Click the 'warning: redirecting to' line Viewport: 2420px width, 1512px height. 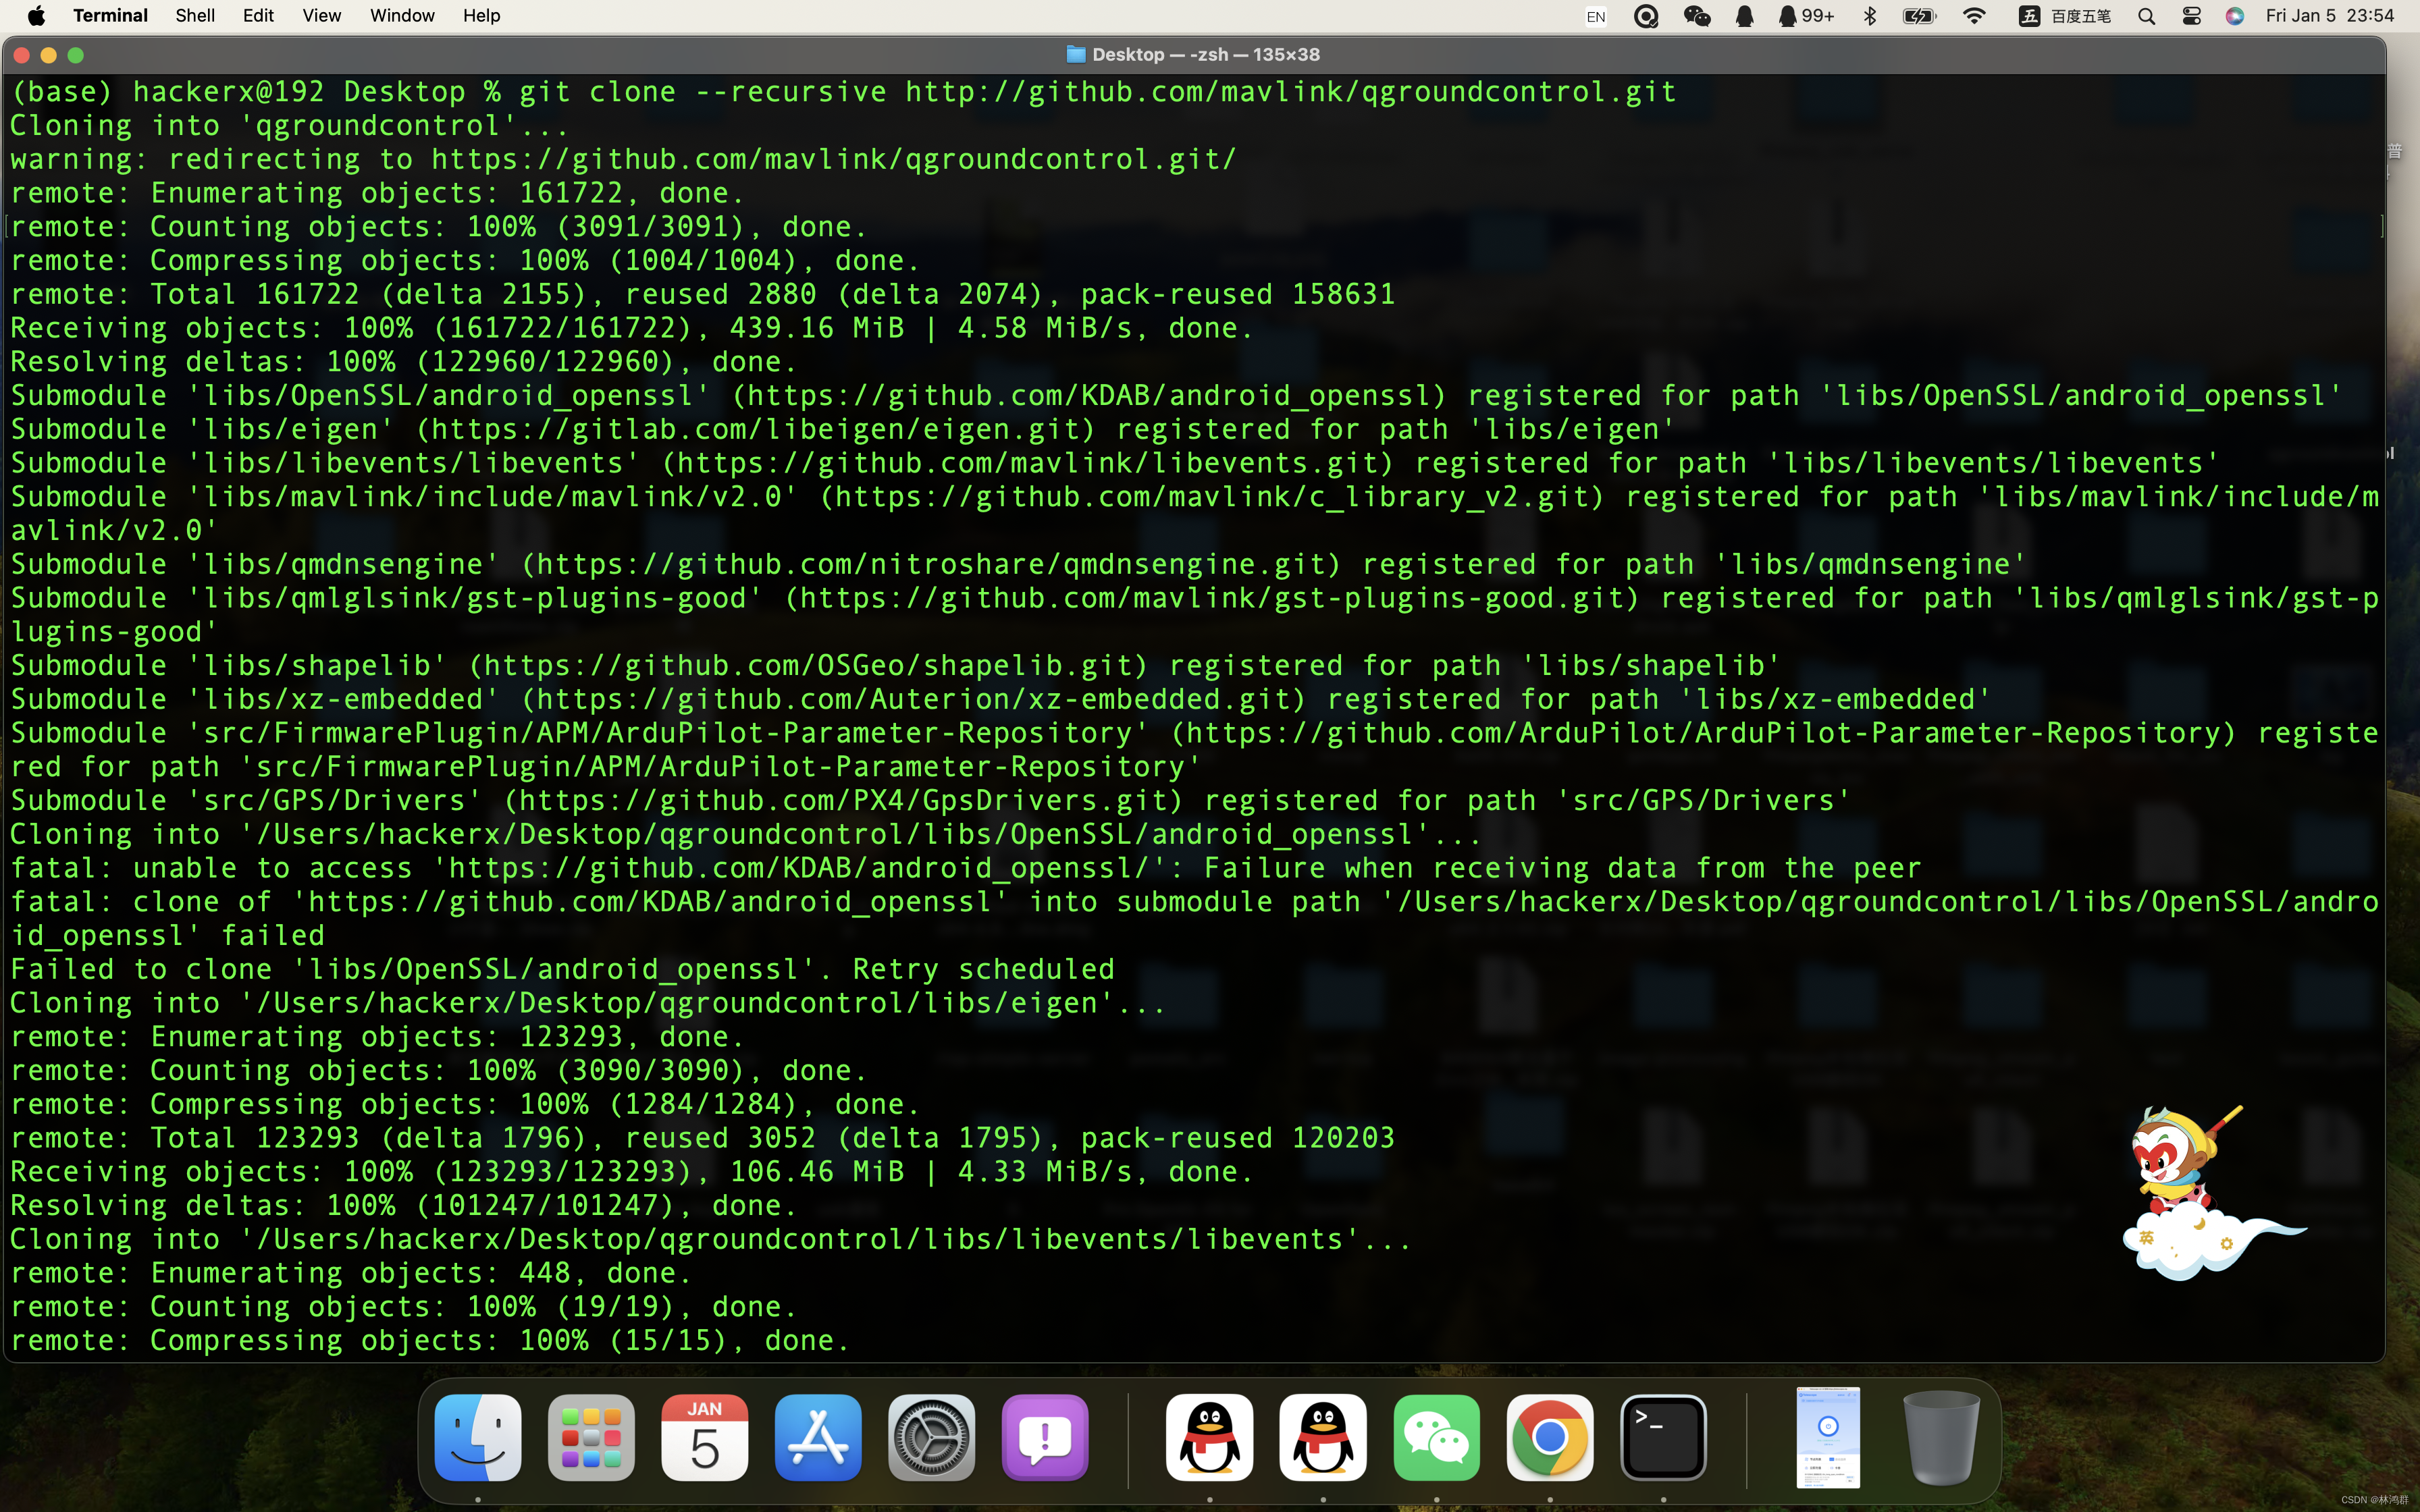(x=624, y=159)
